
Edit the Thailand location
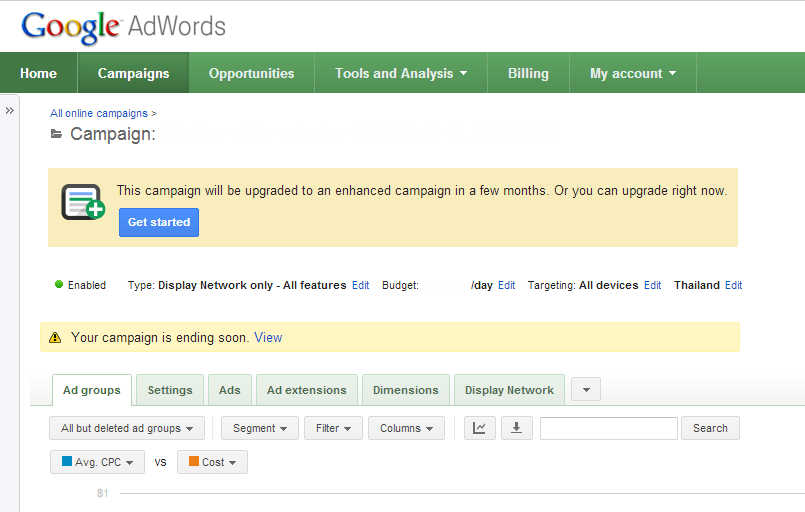[x=733, y=285]
